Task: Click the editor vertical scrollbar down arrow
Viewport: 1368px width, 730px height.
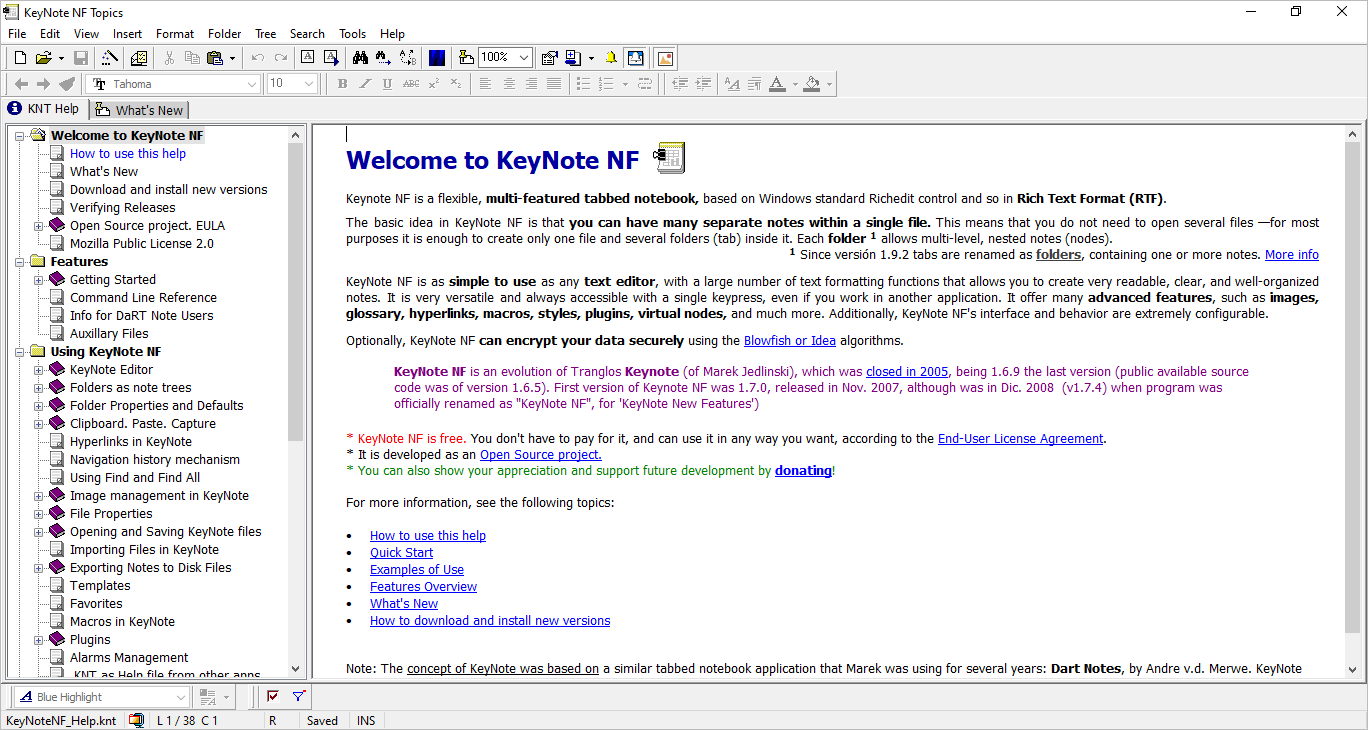Action: (x=1352, y=669)
